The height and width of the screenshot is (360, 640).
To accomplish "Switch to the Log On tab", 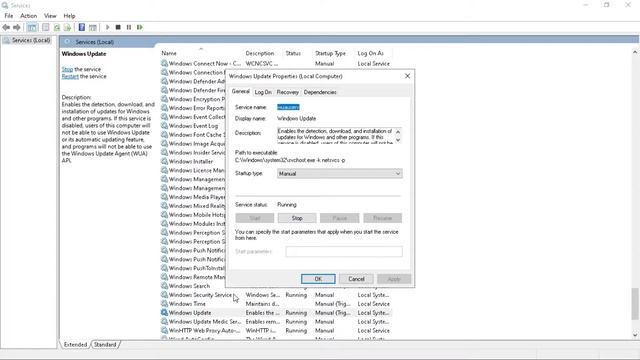I will click(263, 92).
